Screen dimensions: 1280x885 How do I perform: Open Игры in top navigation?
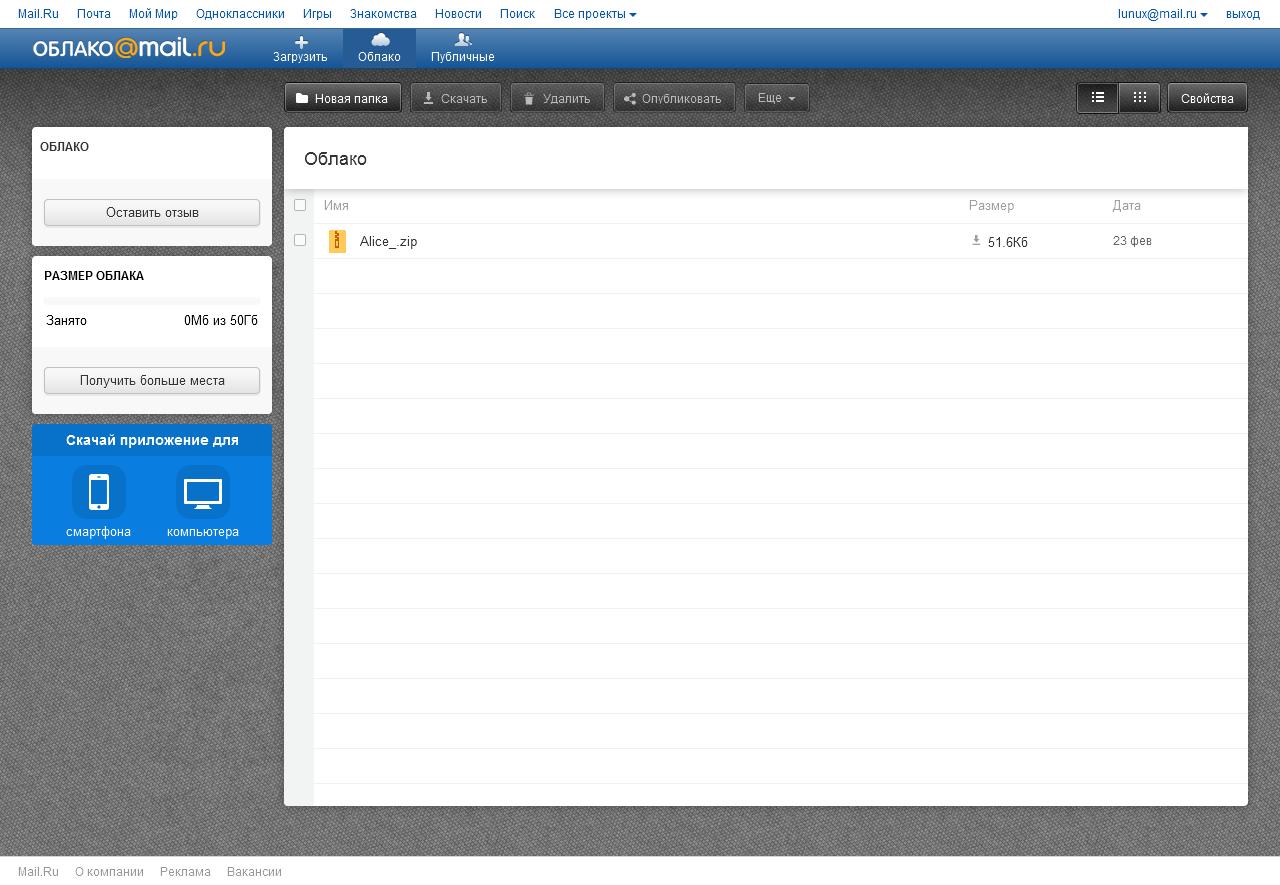(x=317, y=14)
